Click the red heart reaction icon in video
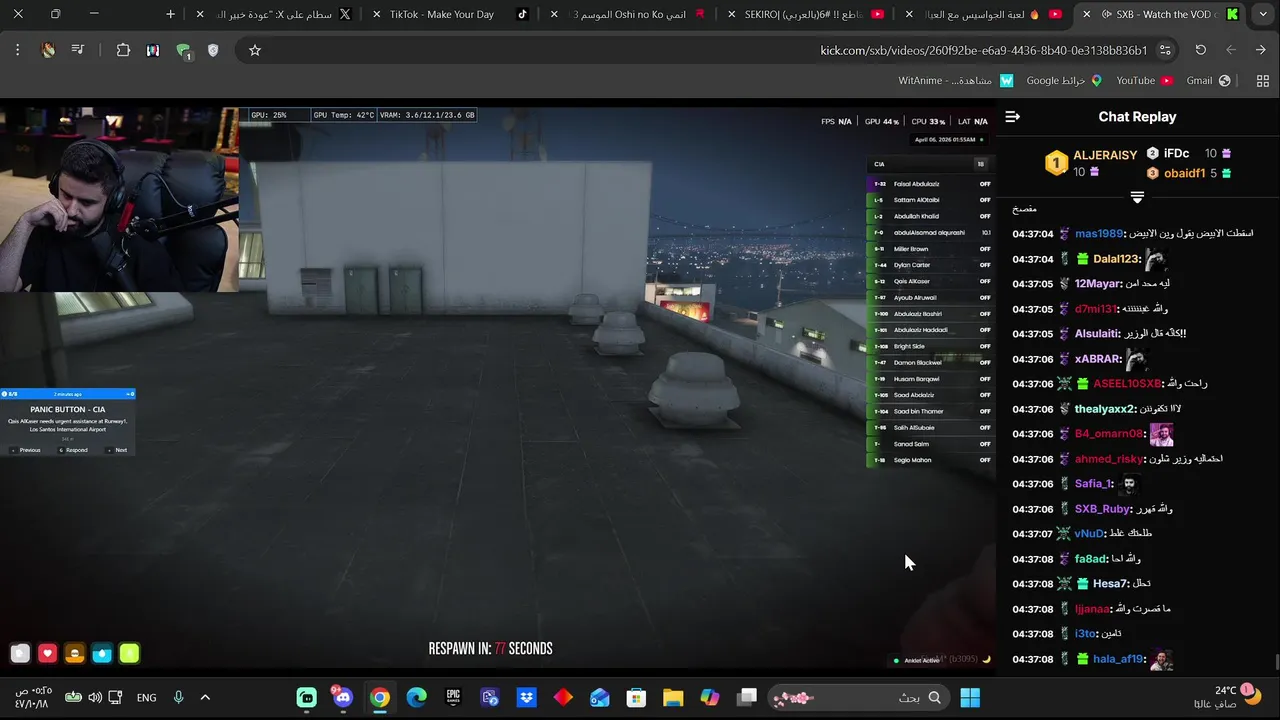The image size is (1280, 720). (x=47, y=654)
